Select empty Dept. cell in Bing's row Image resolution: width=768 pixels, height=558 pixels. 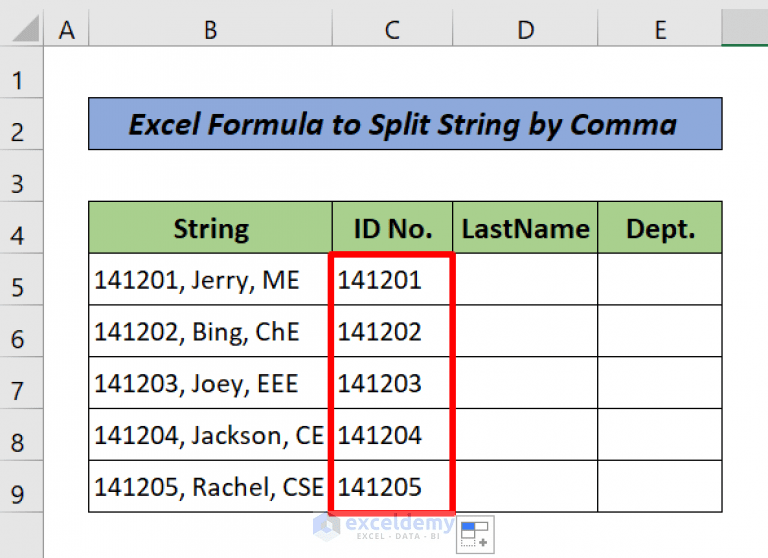pos(660,331)
